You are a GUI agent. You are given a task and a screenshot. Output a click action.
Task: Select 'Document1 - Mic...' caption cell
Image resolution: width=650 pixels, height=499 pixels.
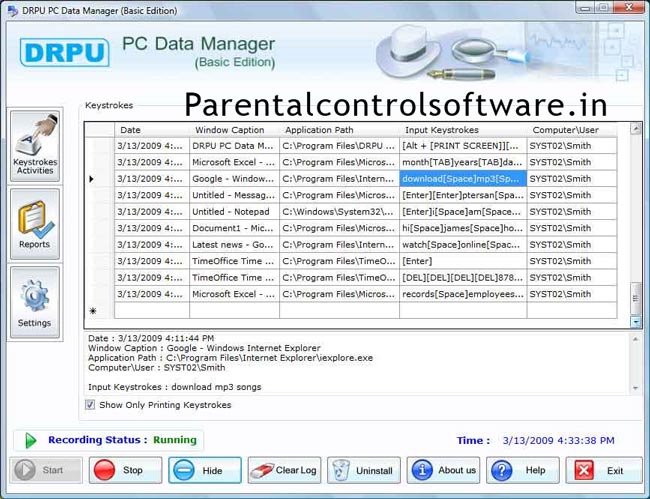tap(234, 228)
